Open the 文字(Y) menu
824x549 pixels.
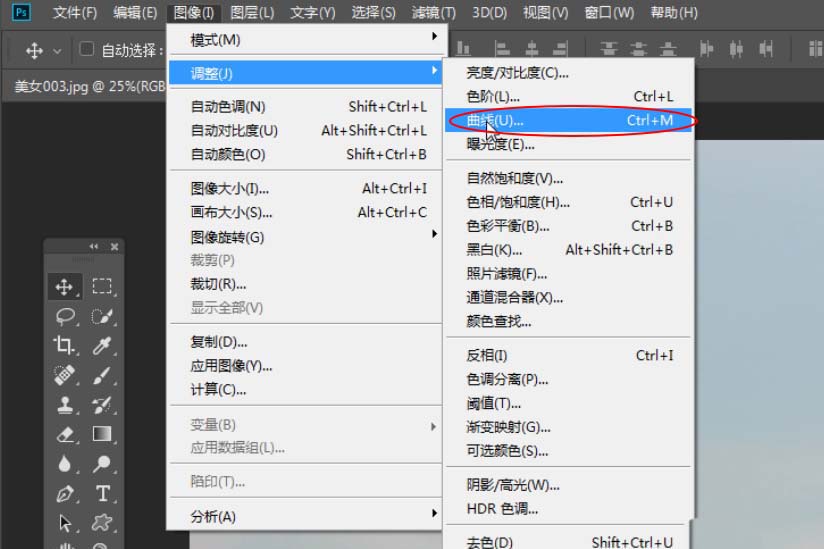click(x=313, y=12)
